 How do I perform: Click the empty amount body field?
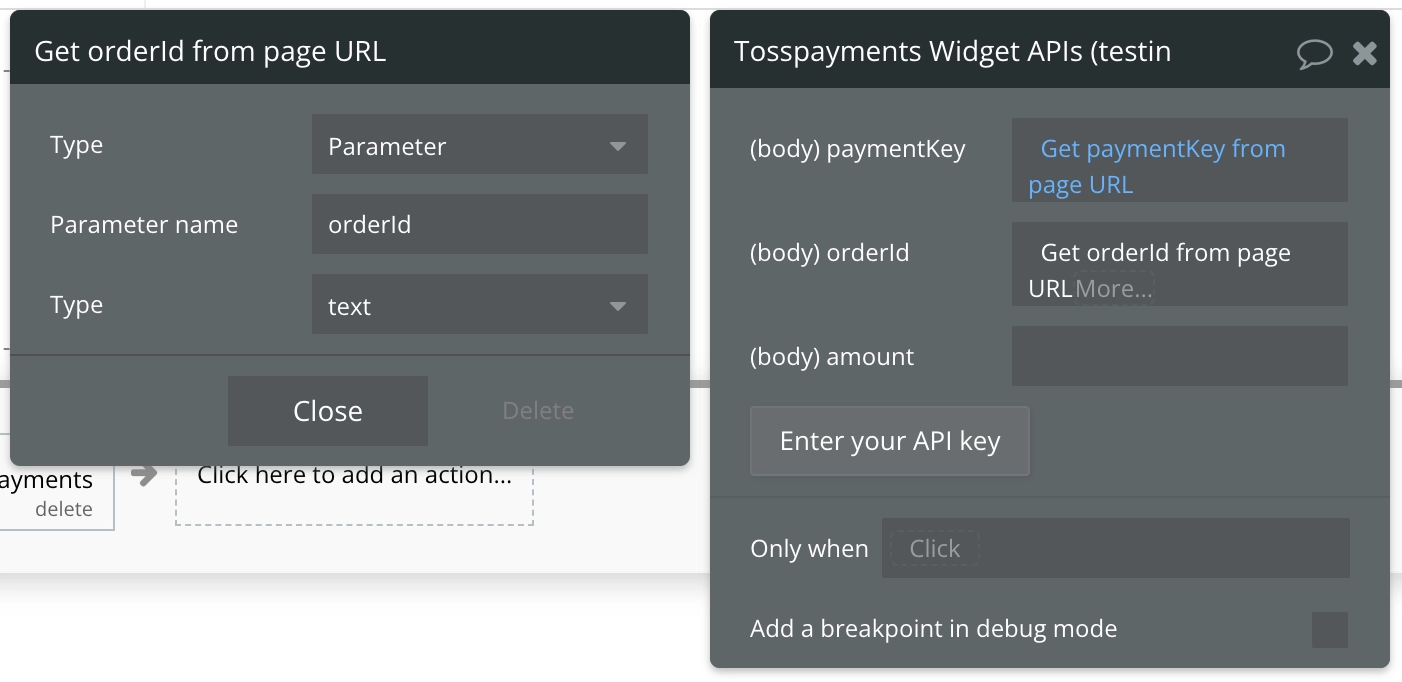point(1179,356)
